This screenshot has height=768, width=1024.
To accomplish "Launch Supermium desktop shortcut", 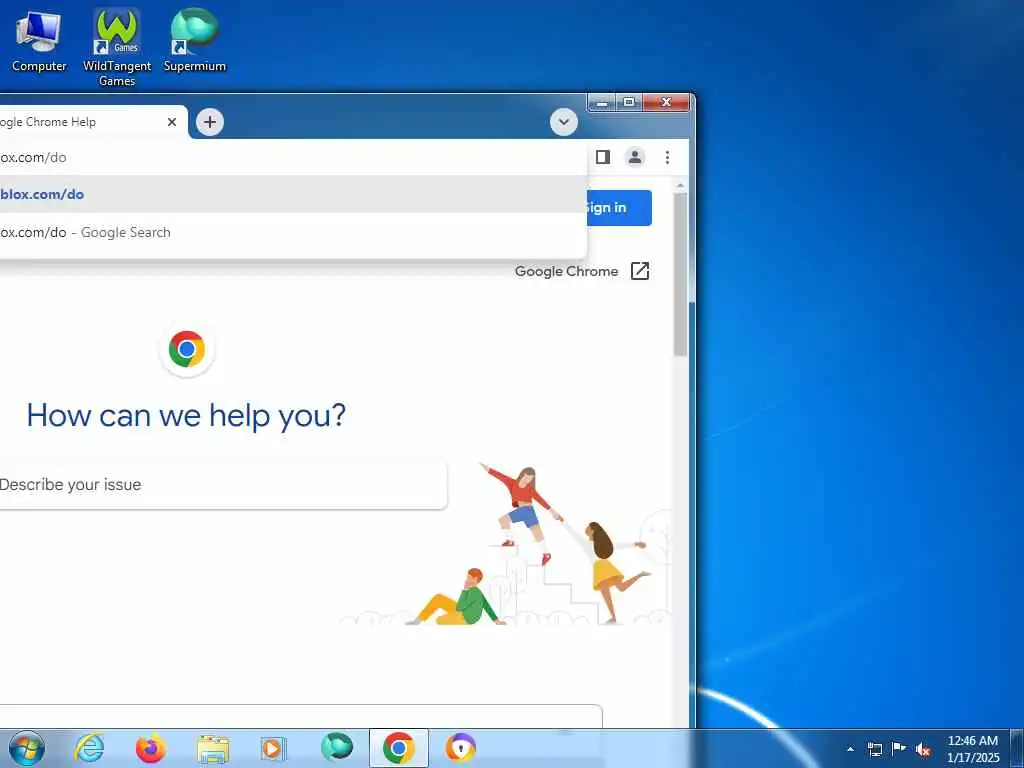I will (x=195, y=40).
